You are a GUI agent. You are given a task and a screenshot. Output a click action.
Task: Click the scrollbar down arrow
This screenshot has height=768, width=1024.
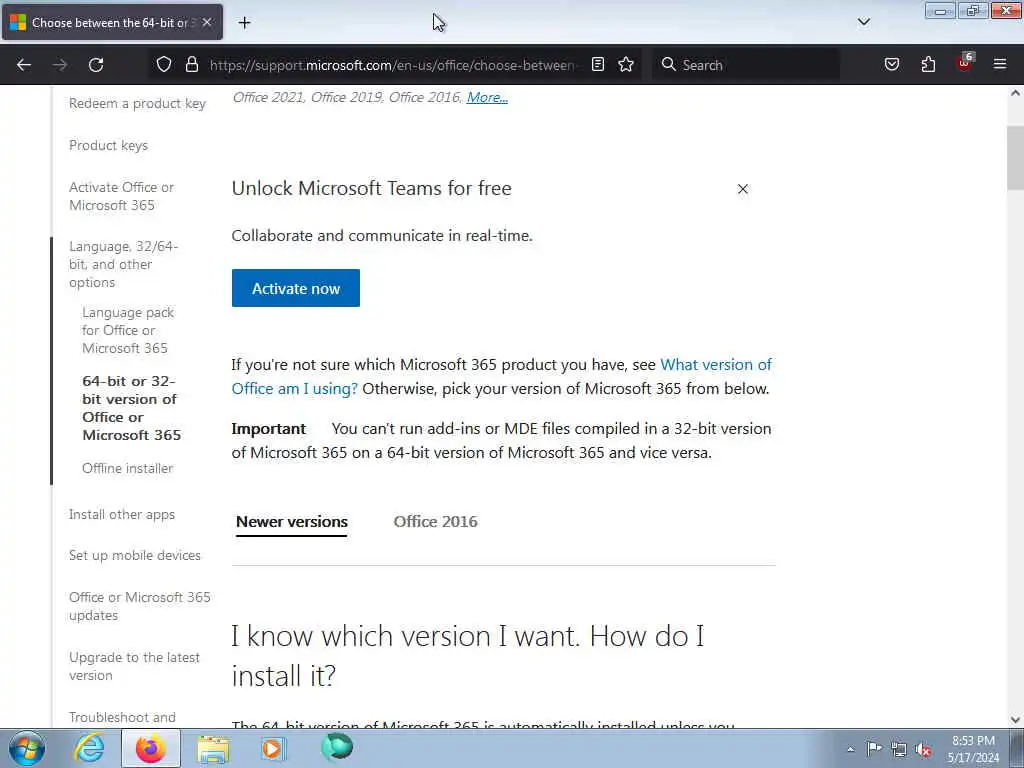pos(1016,720)
